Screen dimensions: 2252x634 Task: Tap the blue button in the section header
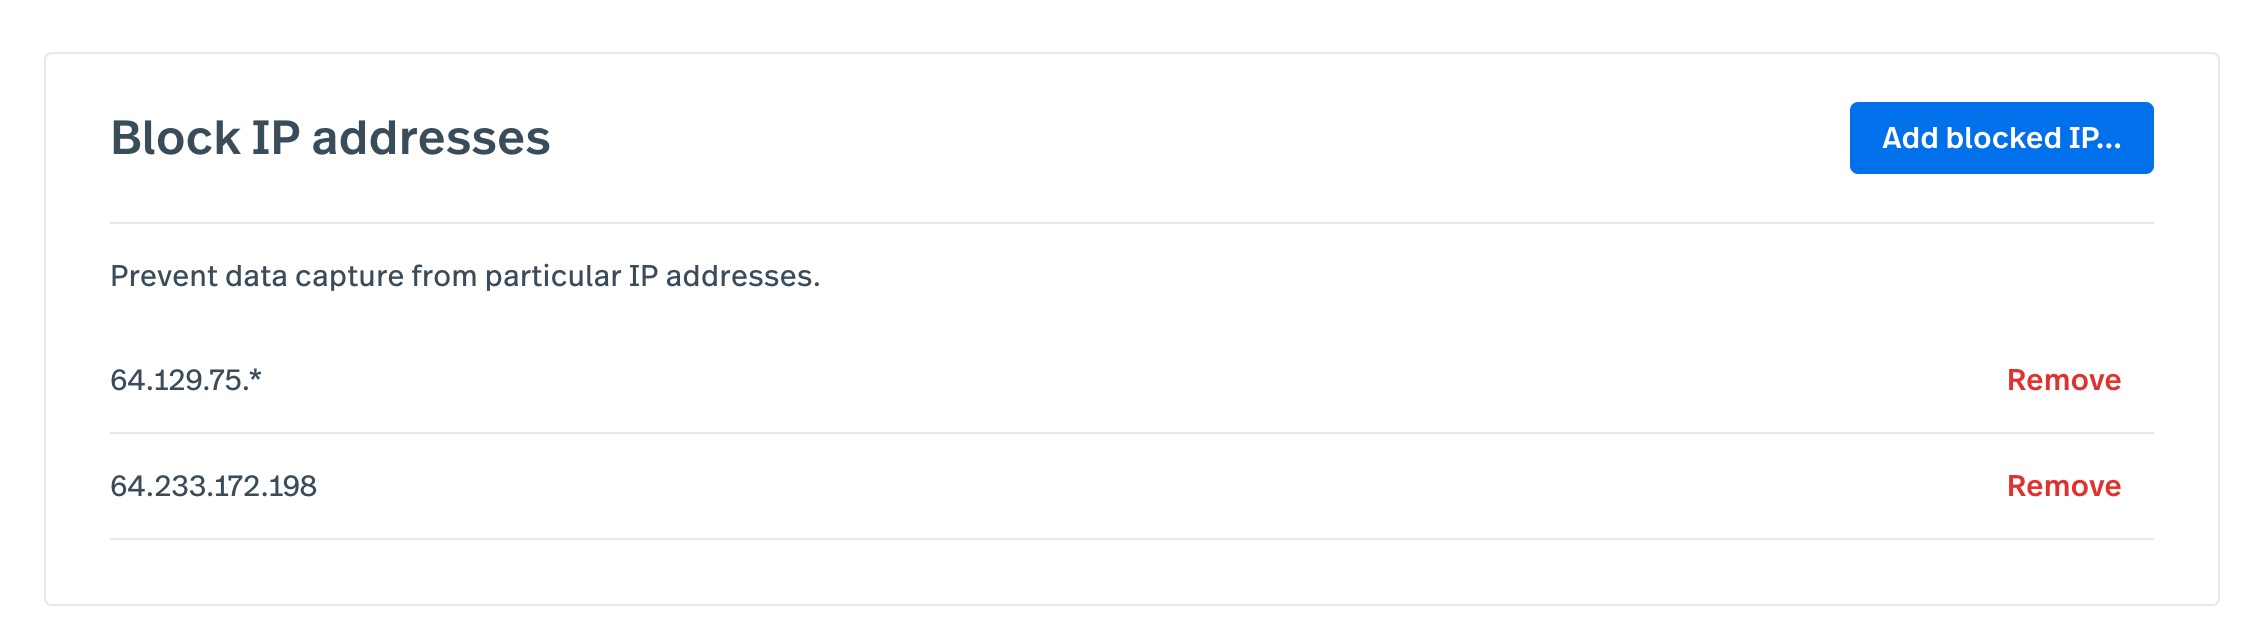pos(2001,138)
